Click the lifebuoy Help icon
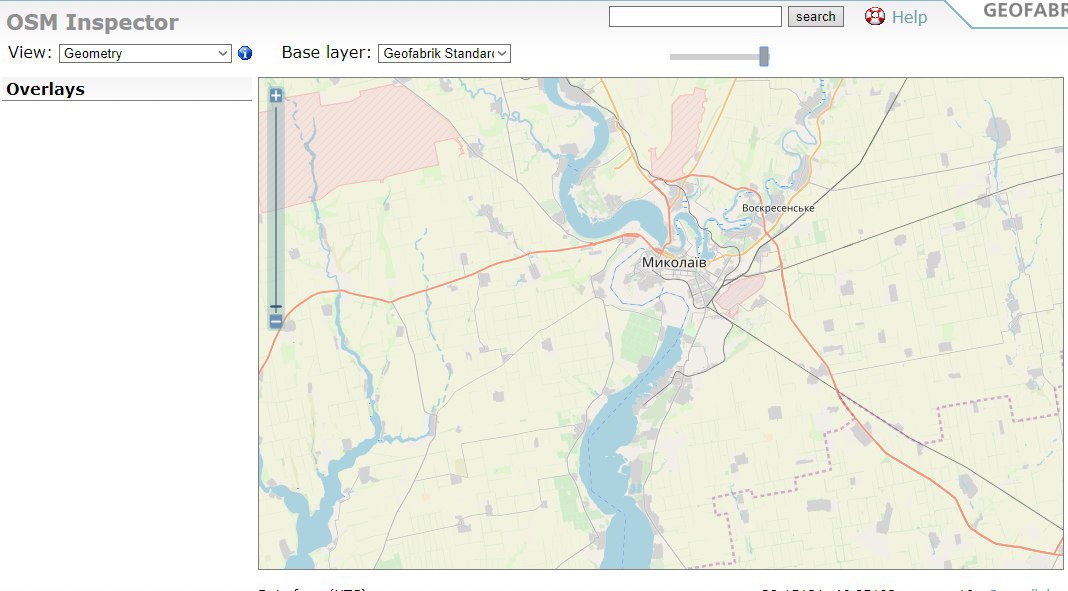The image size is (1068, 591). (x=875, y=16)
